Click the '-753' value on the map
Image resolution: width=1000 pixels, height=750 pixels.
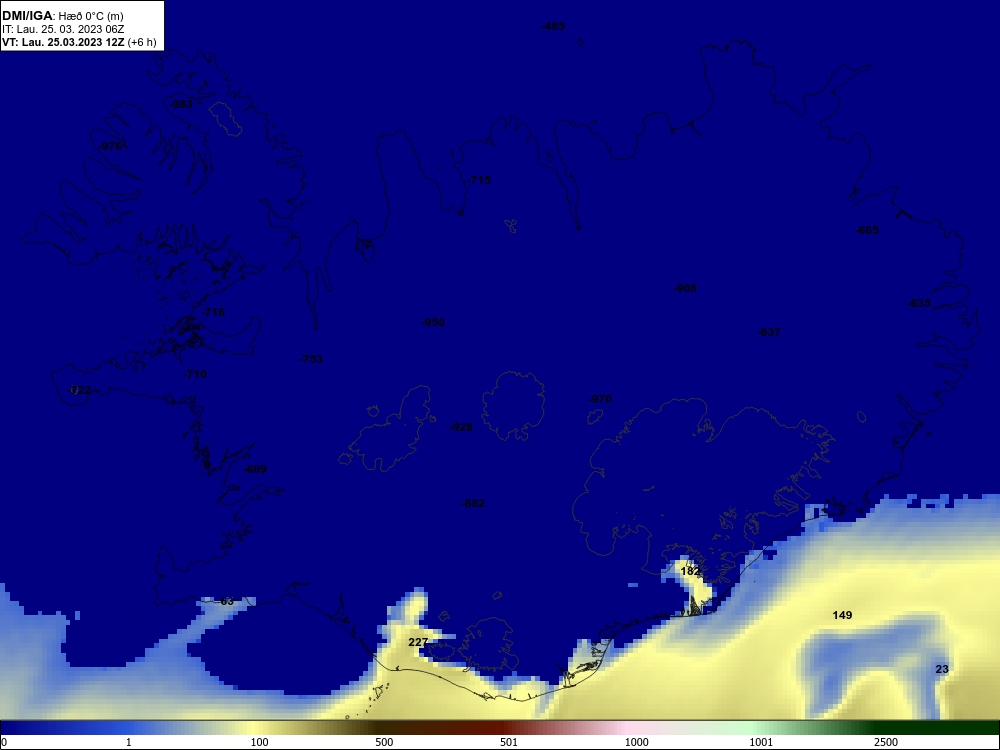tap(311, 359)
